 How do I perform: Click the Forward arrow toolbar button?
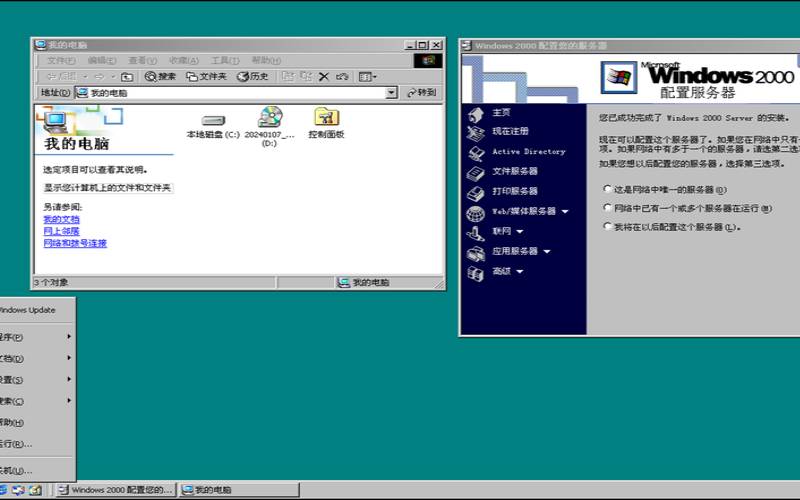[99, 77]
